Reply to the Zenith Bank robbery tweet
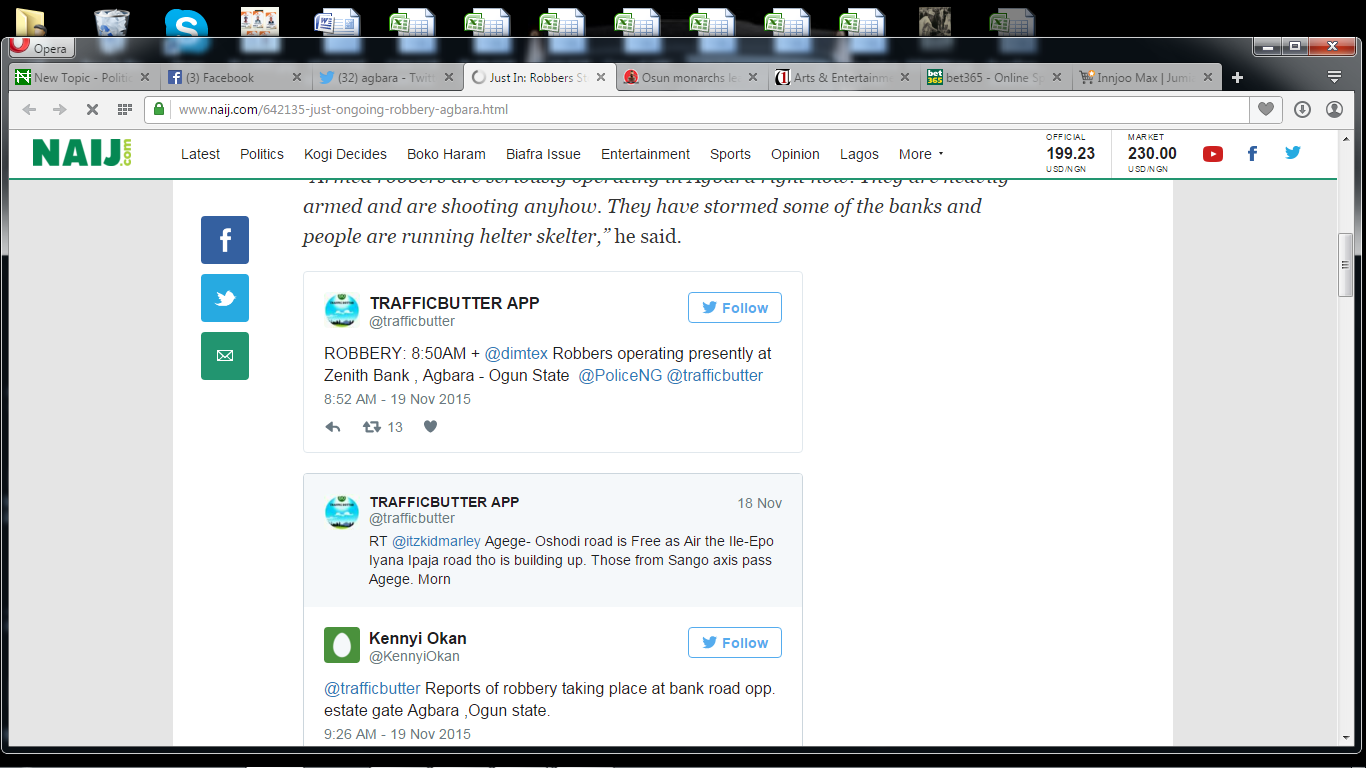1366x768 pixels. (333, 427)
